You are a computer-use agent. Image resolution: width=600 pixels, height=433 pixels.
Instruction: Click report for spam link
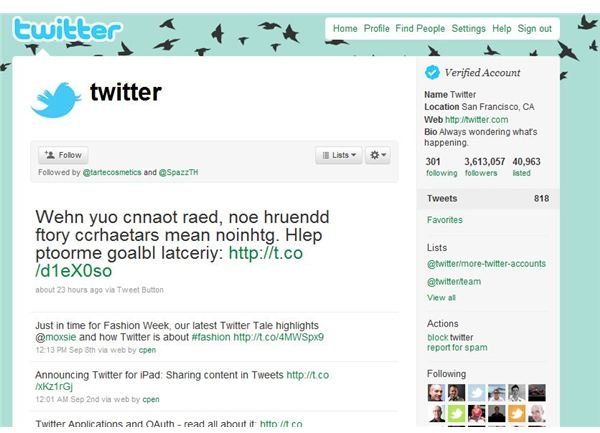457,347
